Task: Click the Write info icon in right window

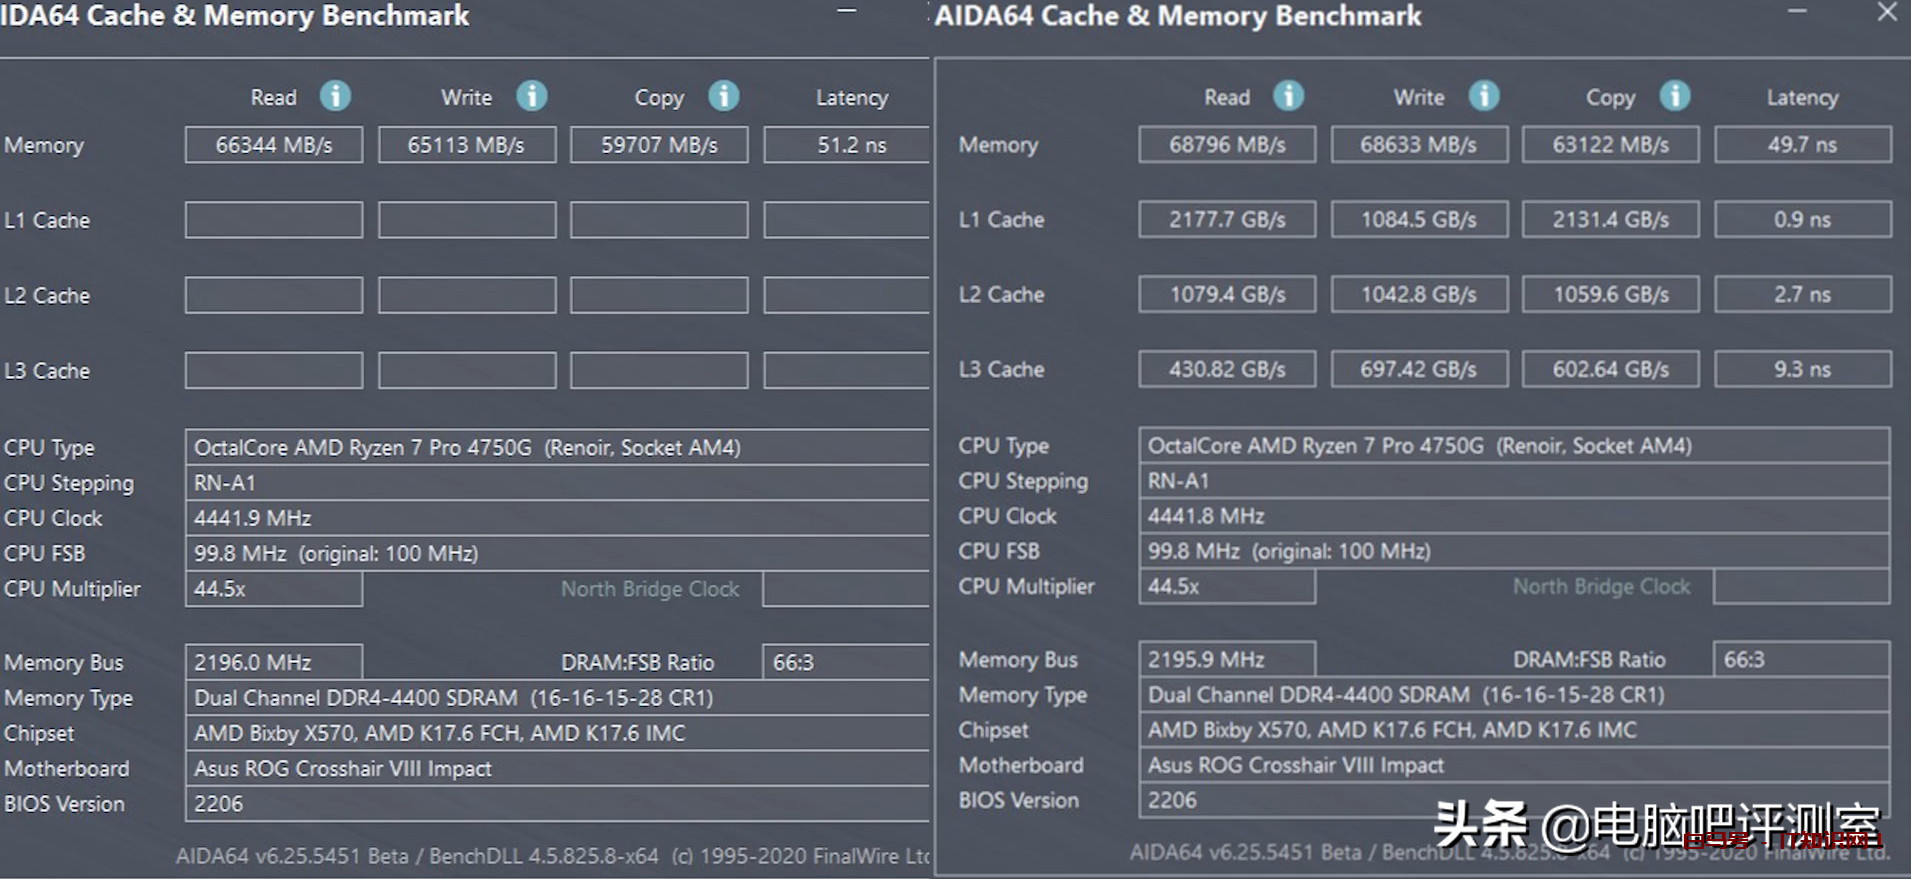Action: 1483,96
